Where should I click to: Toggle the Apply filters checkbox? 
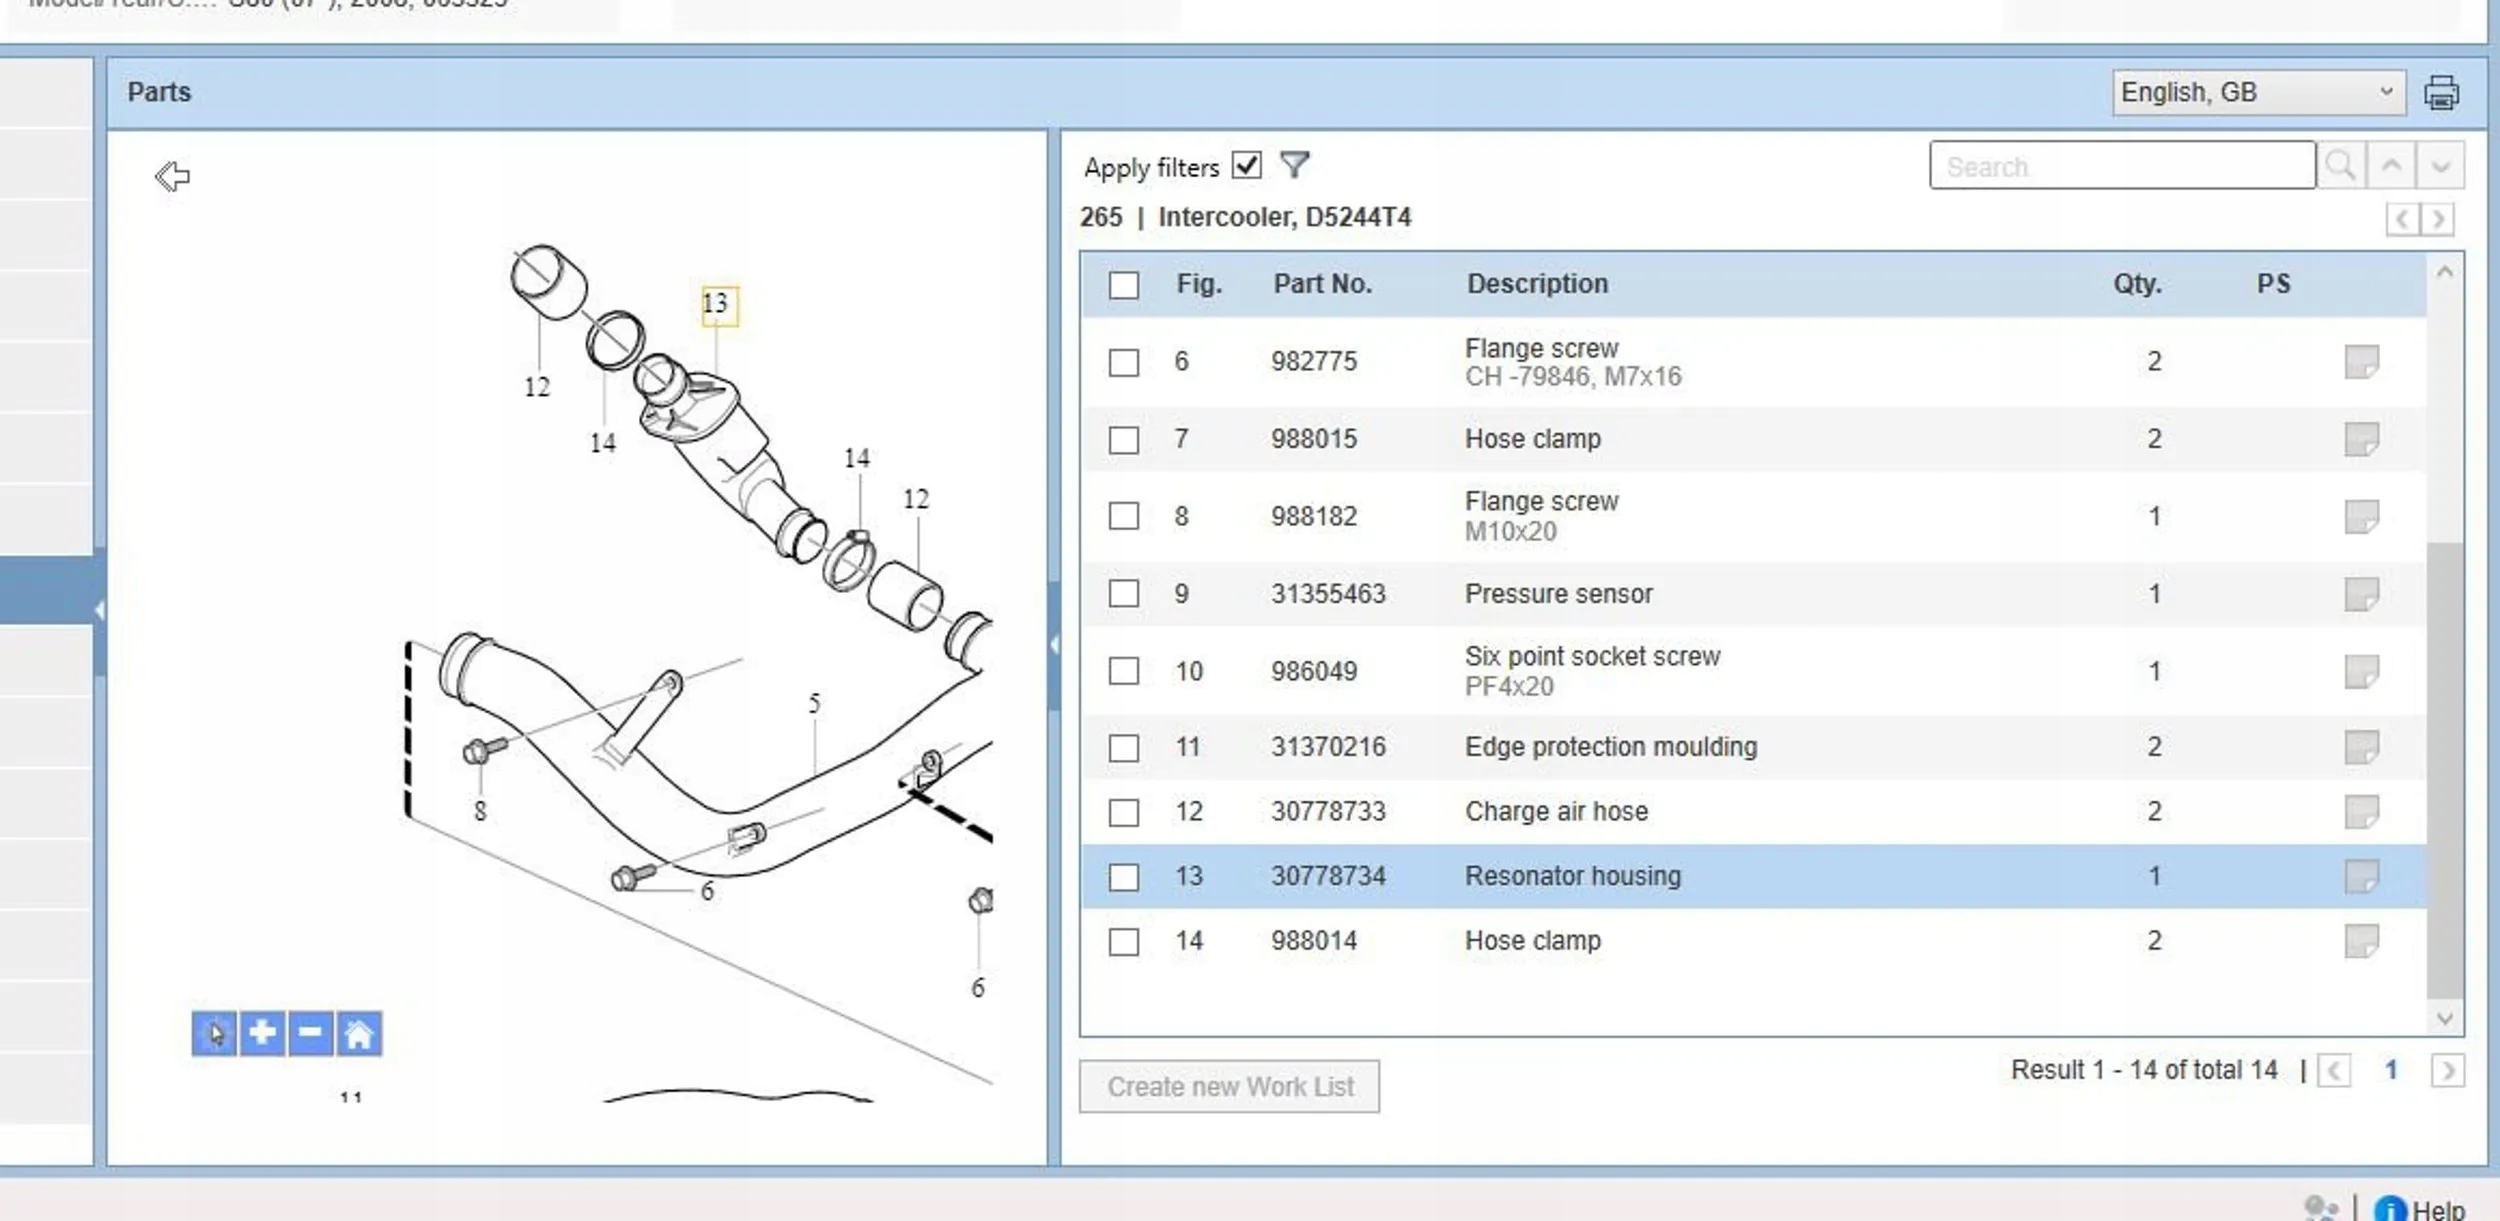click(1246, 165)
